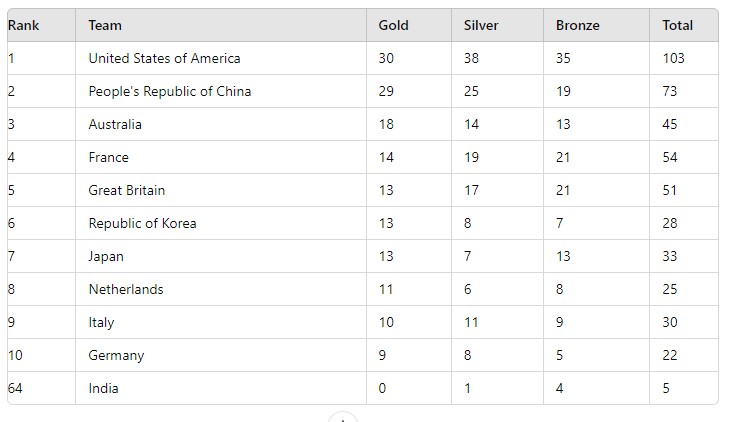Click the Team column header
Screen dimensions: 731x422
tap(105, 25)
